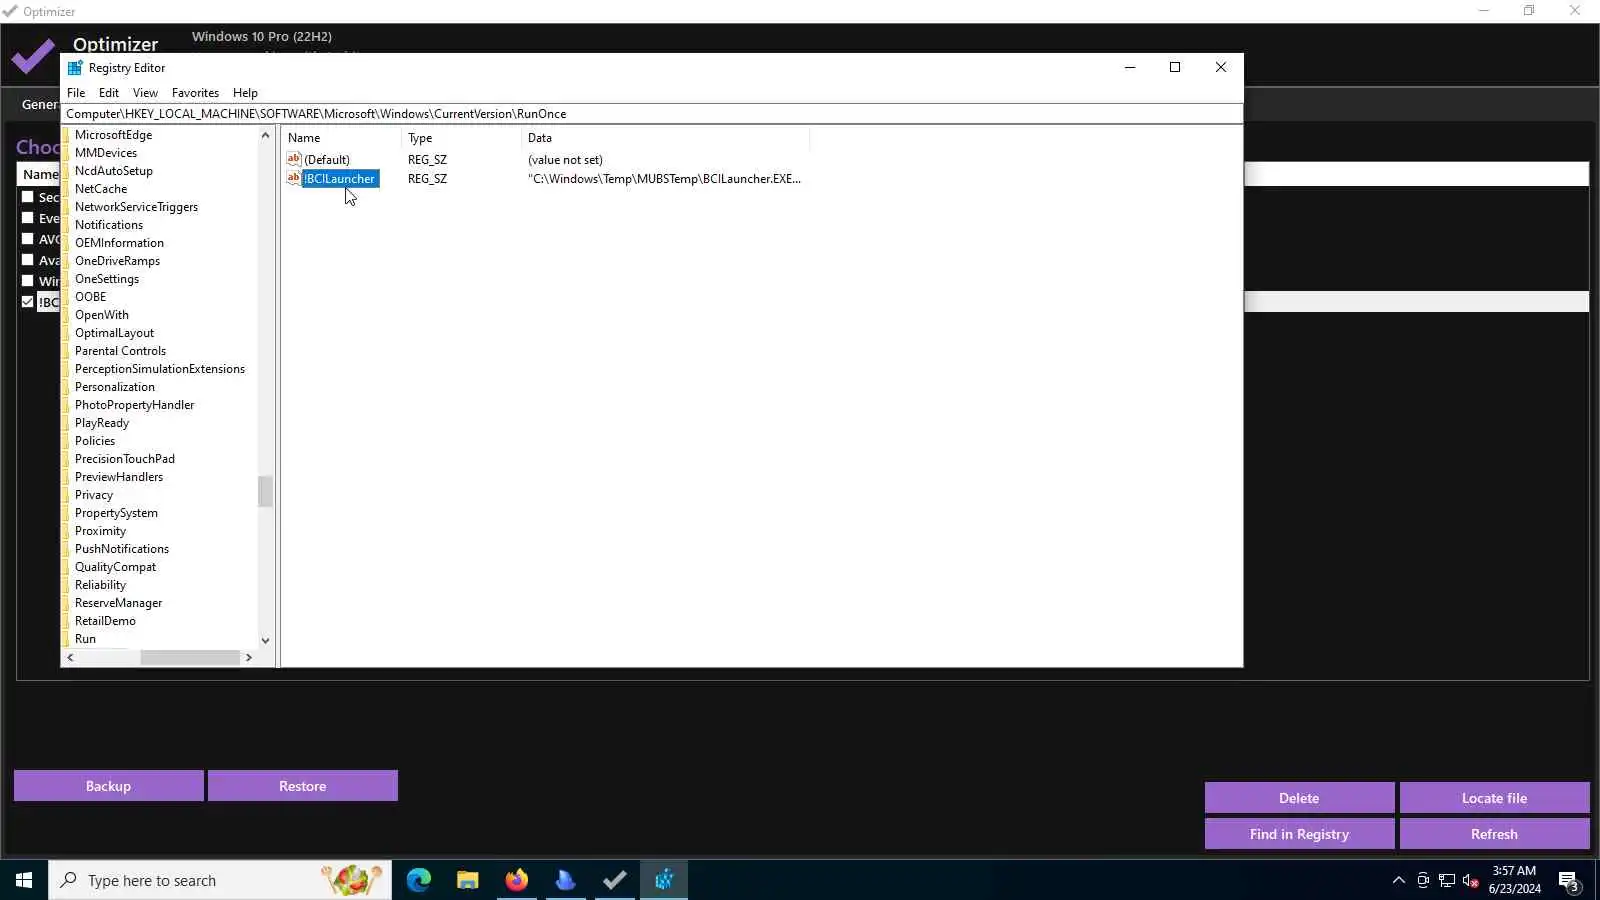Viewport: 1600px width, 900px height.
Task: Click the tree's horizontal scroll-right arrow
Action: click(249, 657)
